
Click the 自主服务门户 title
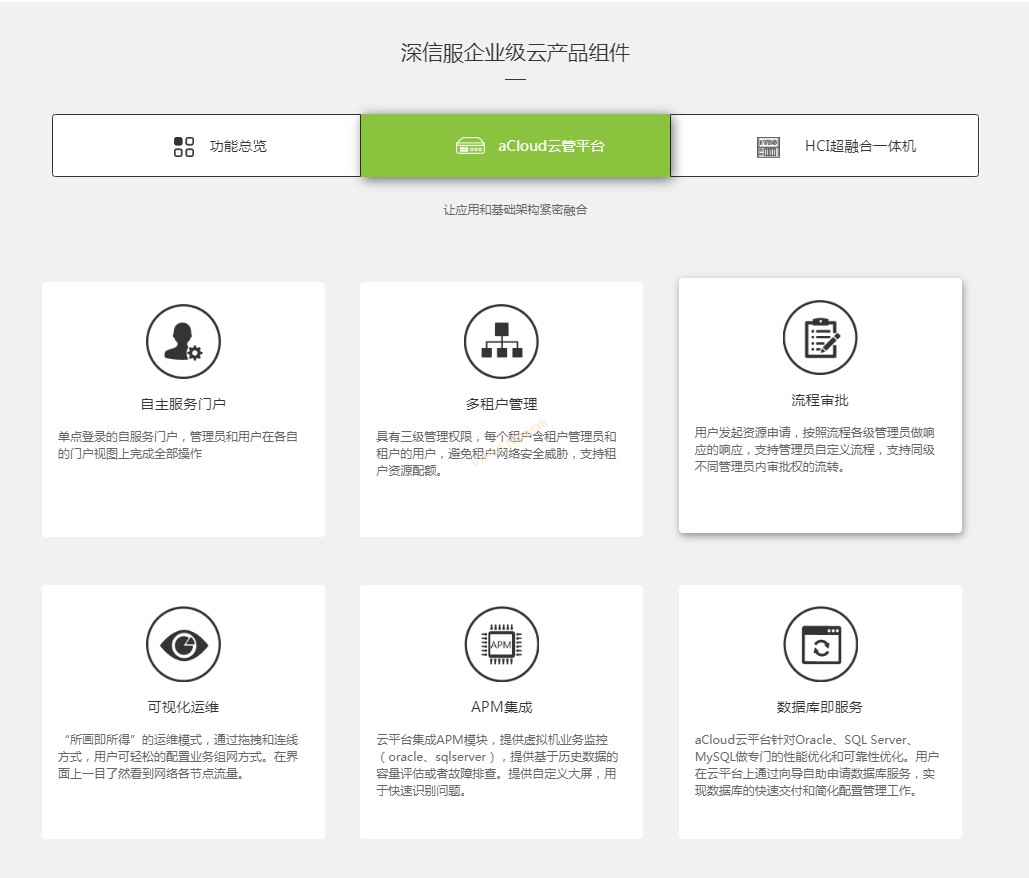(x=183, y=404)
